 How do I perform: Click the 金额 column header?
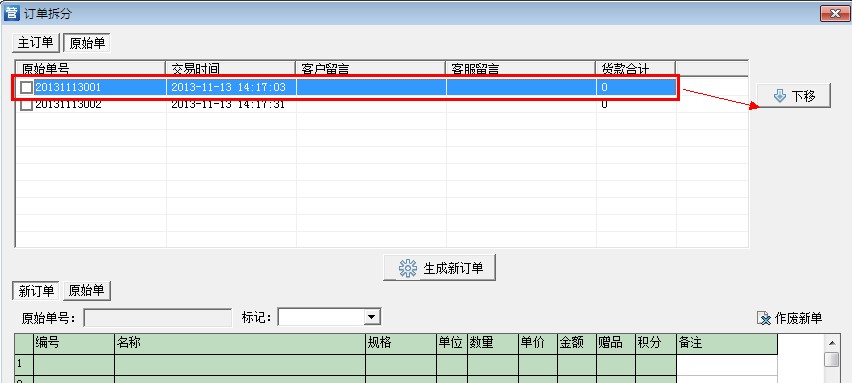click(577, 343)
